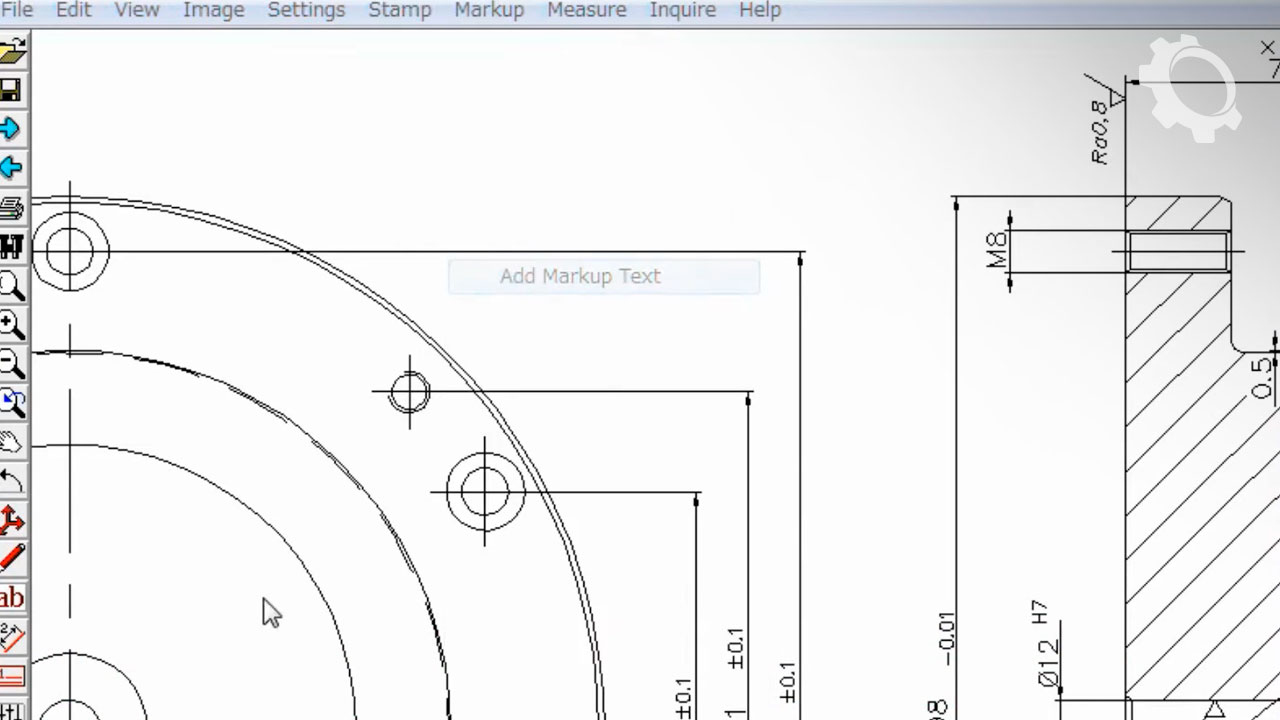Open the Measure menu
Image resolution: width=1280 pixels, height=720 pixels.
coord(586,10)
